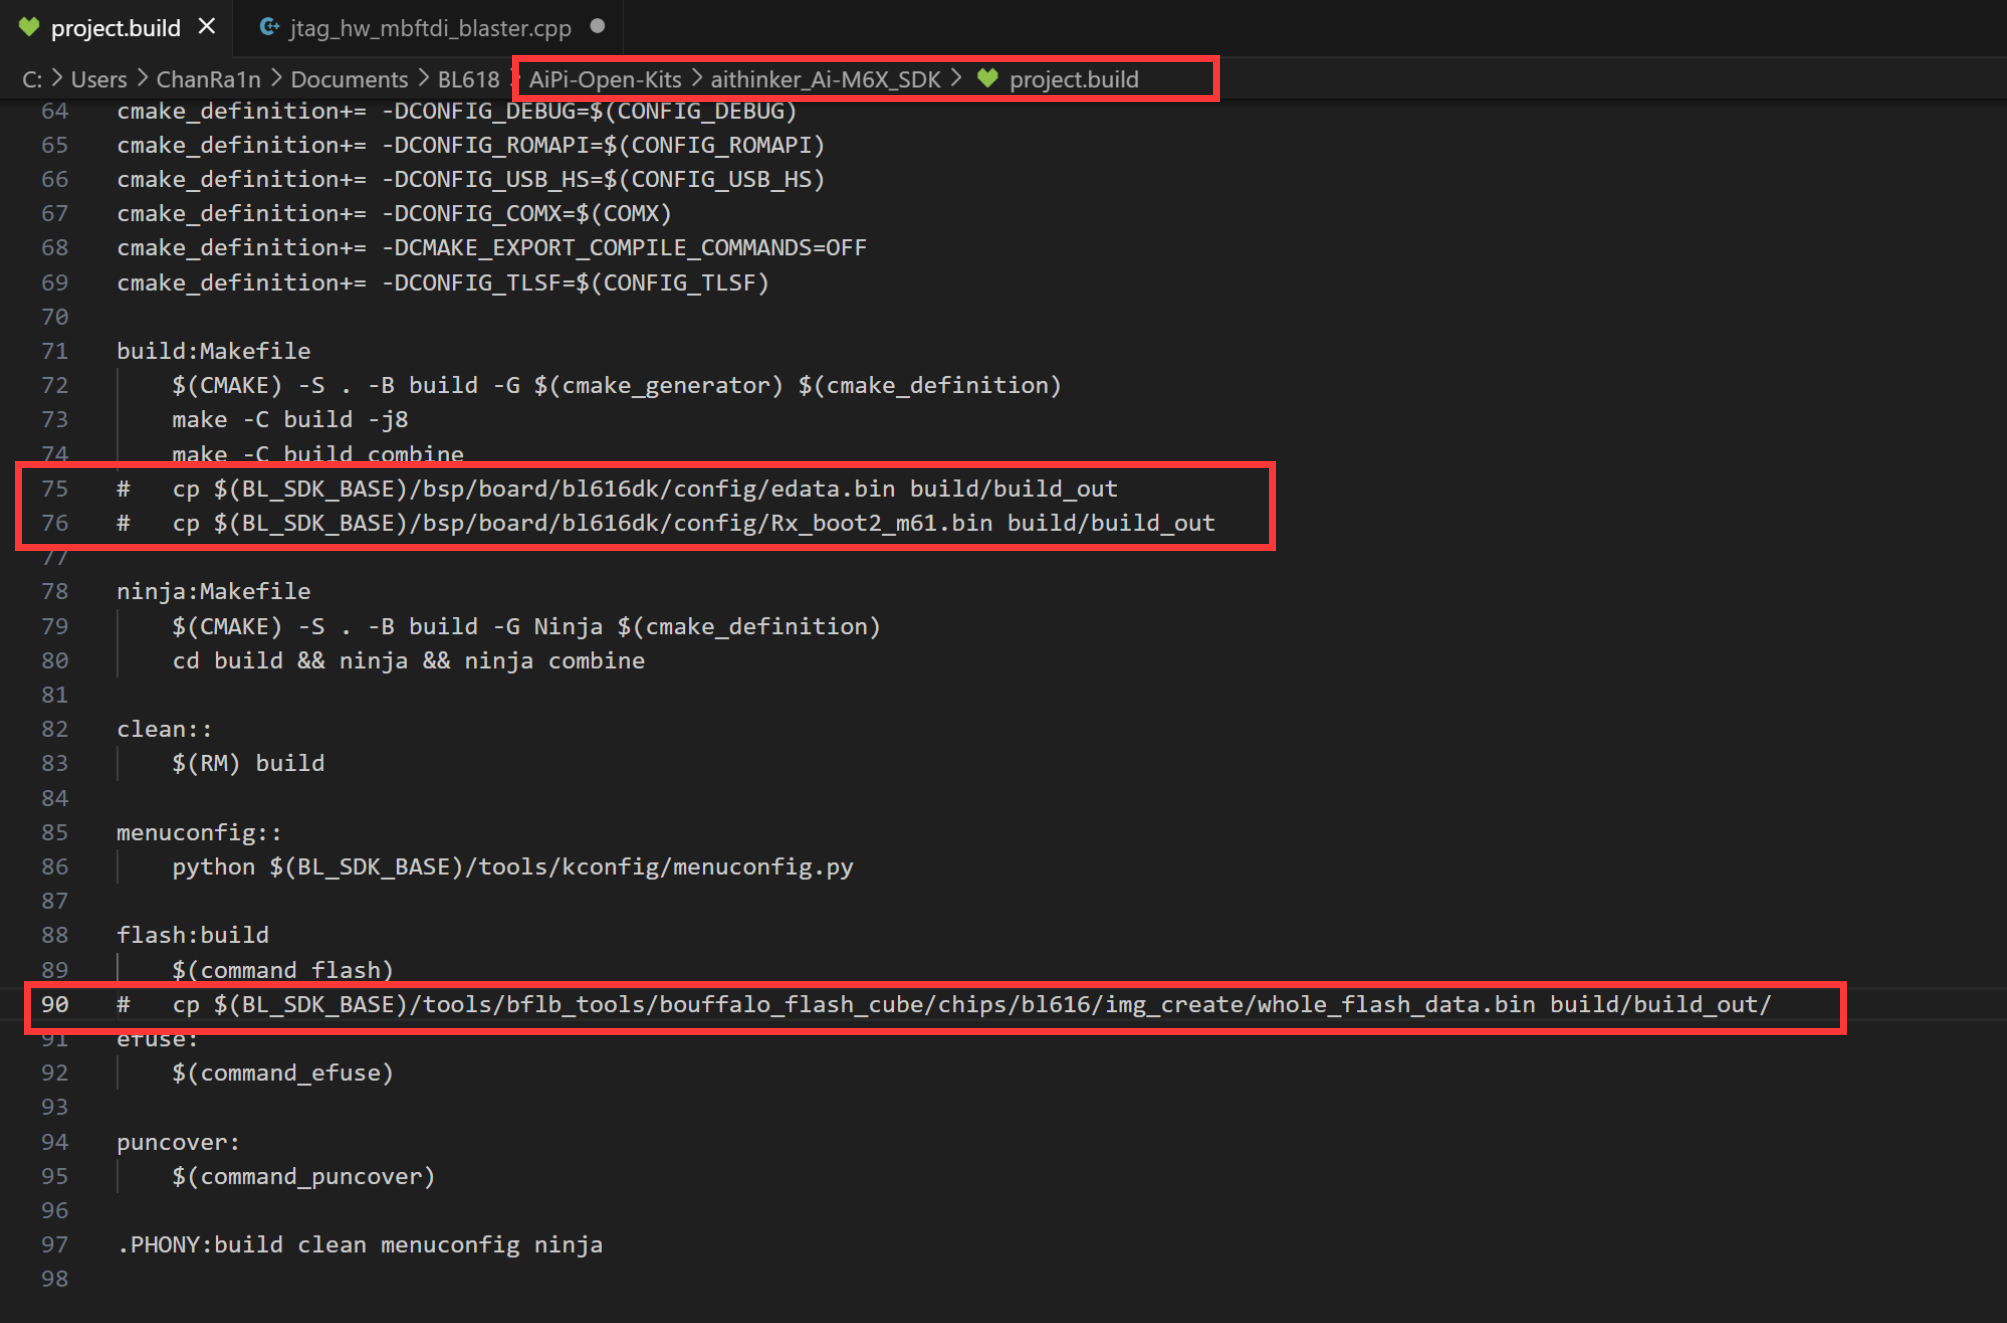Image resolution: width=2007 pixels, height=1323 pixels.
Task: Close the project.build tab
Action: pyautogui.click(x=207, y=27)
